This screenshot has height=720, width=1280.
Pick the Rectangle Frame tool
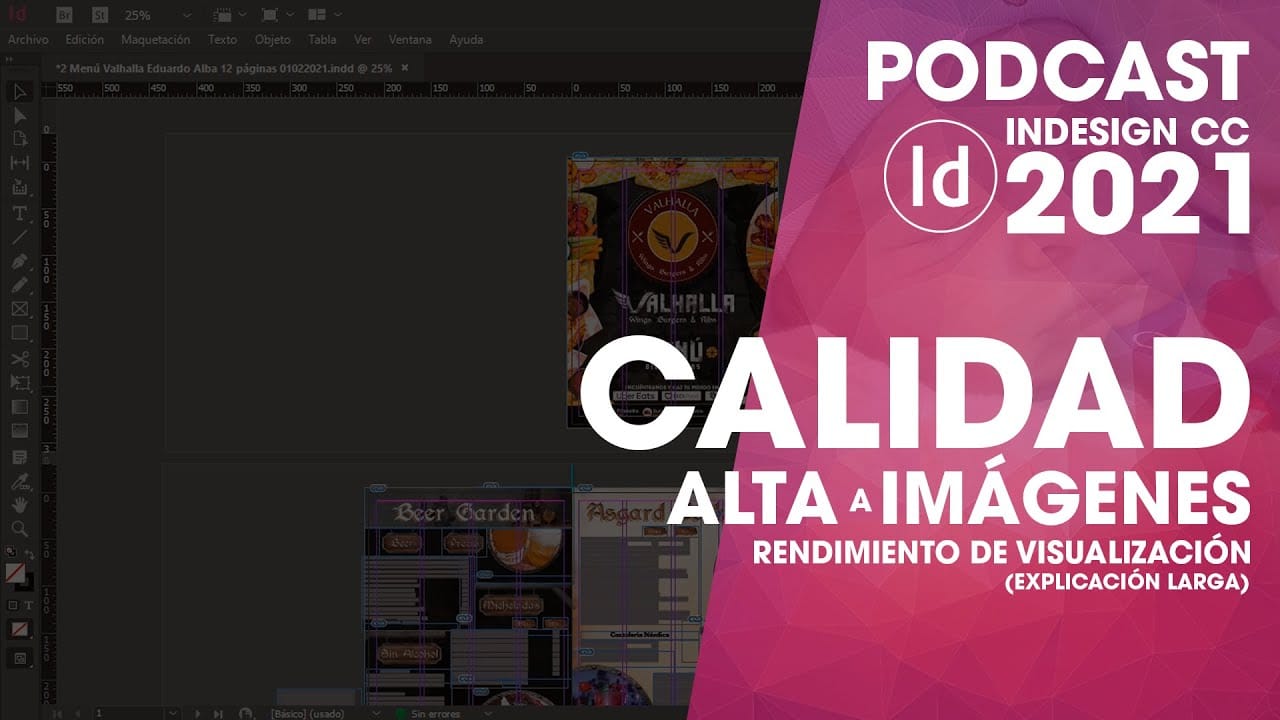pyautogui.click(x=19, y=309)
